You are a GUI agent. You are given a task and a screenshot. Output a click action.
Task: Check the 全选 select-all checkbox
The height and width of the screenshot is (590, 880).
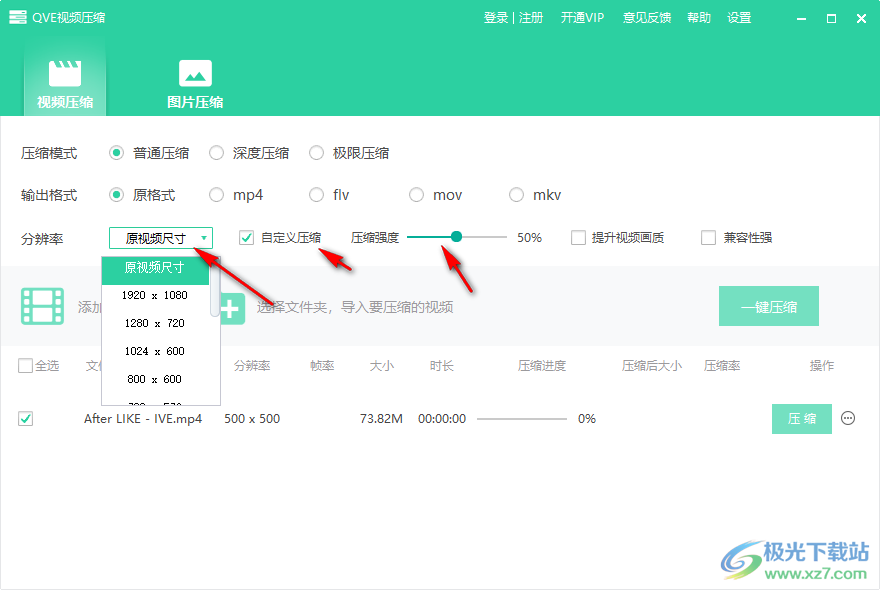tap(25, 365)
